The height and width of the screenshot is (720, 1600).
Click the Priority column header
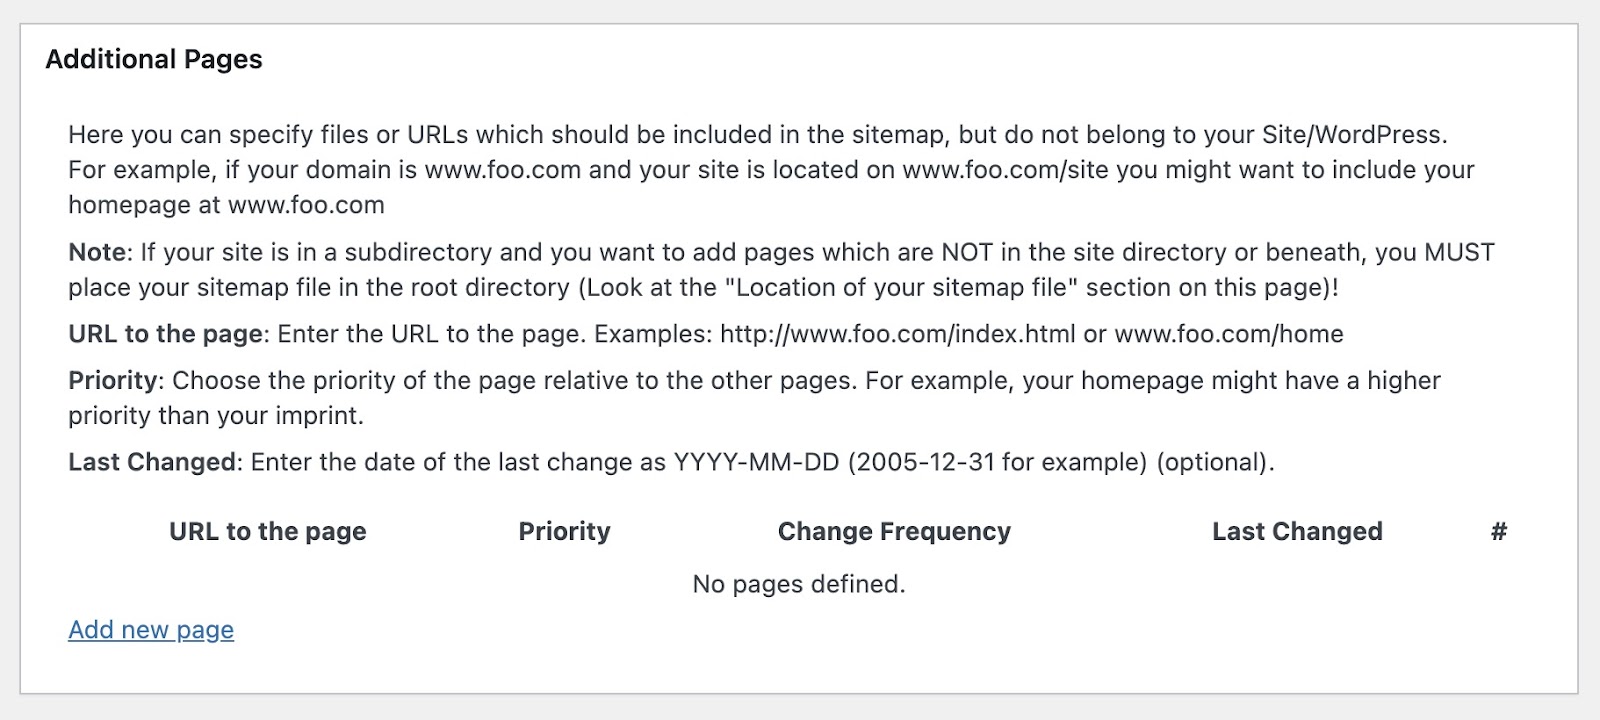pos(564,531)
